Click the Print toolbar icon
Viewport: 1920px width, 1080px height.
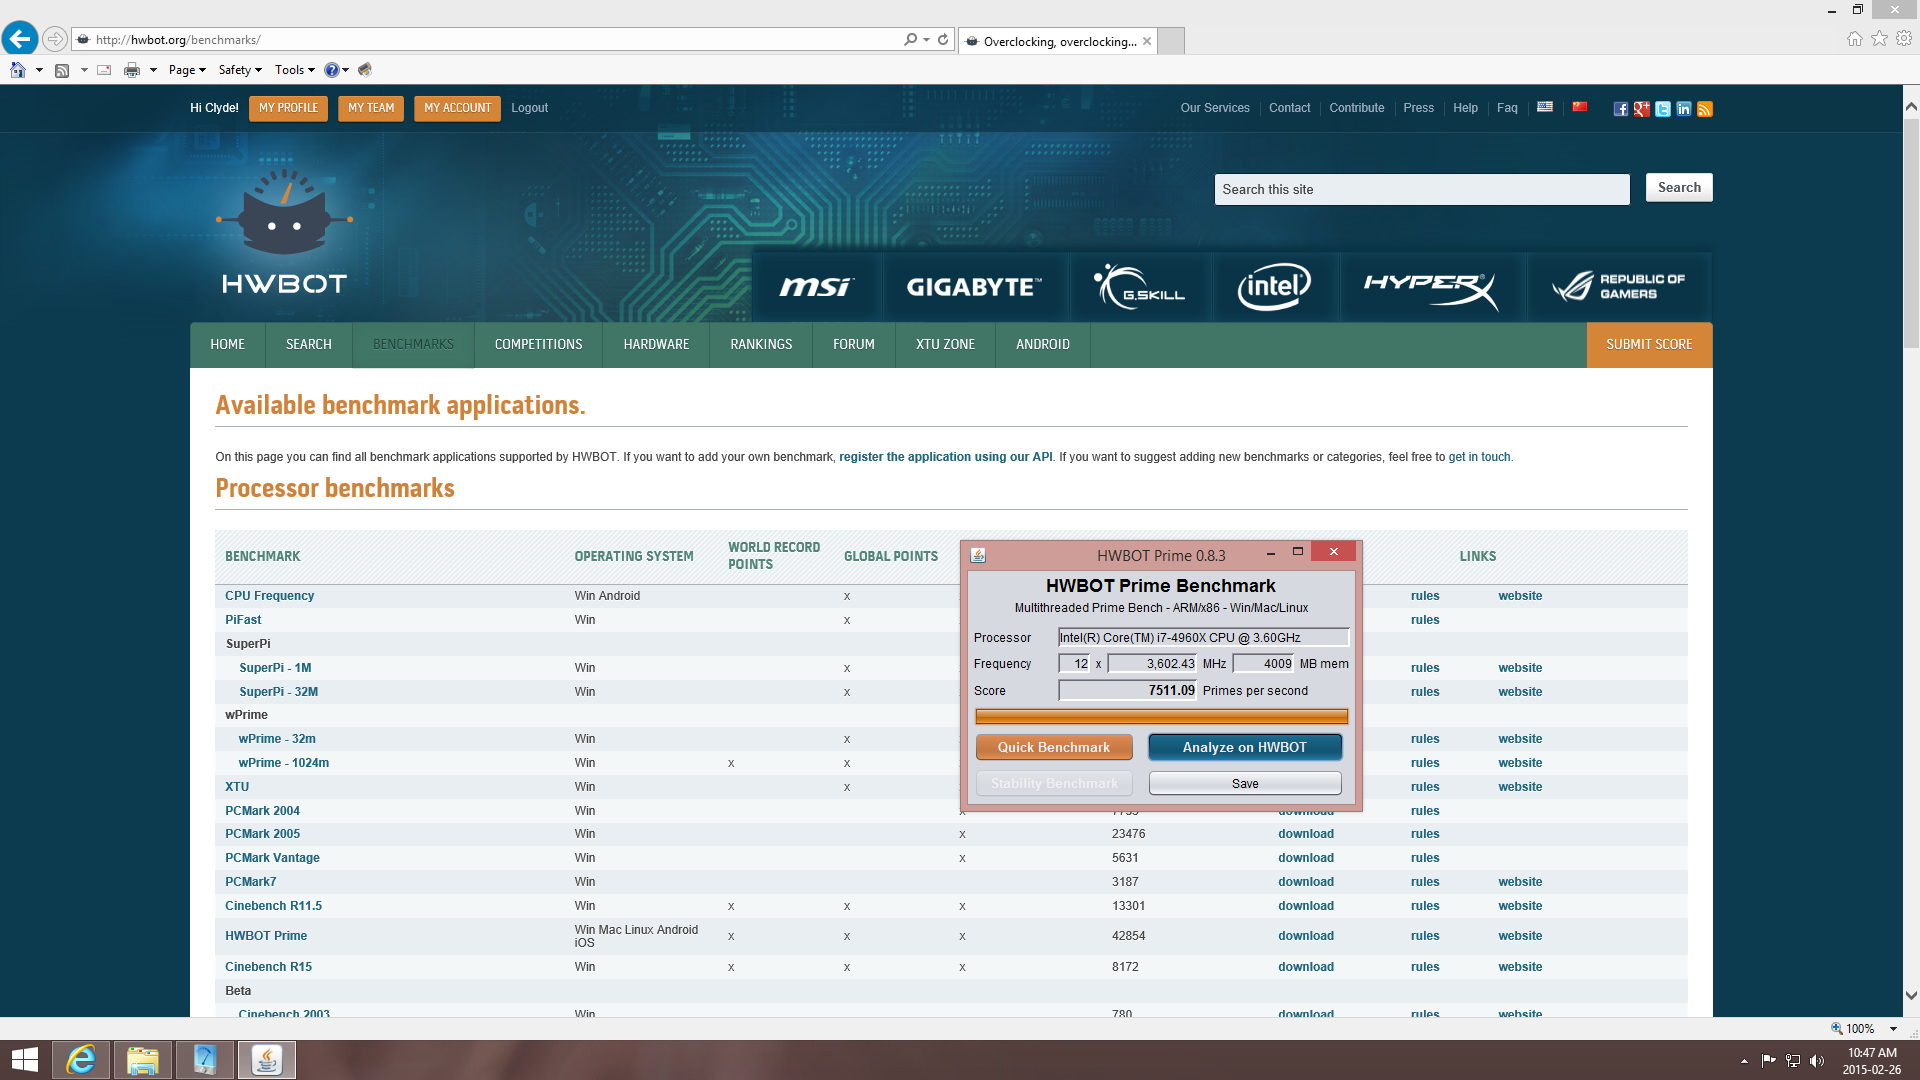click(x=132, y=70)
